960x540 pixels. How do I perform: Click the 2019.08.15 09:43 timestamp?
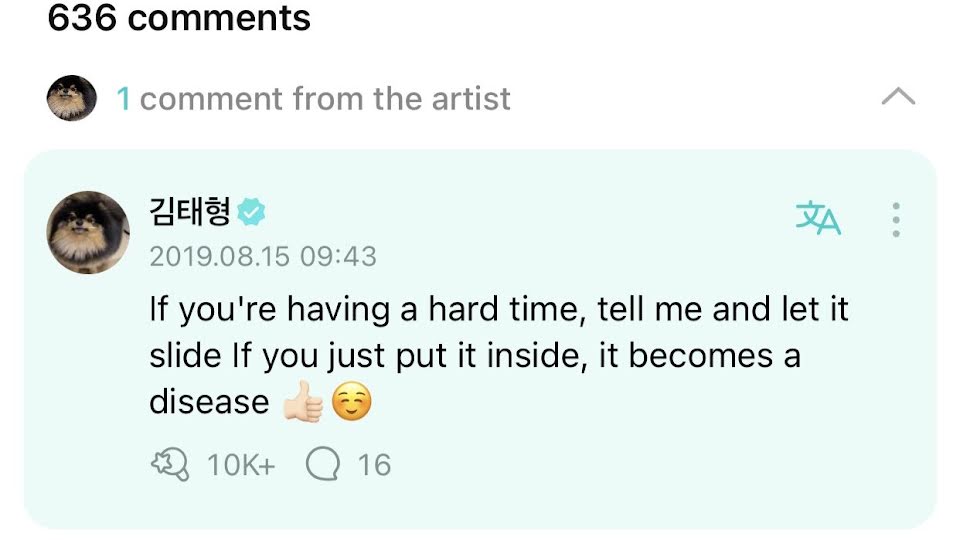[x=263, y=257]
